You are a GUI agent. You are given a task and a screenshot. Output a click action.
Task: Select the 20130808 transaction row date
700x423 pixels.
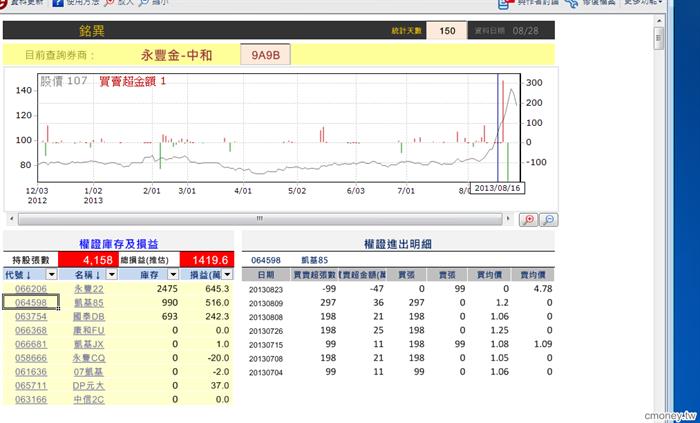coord(266,317)
